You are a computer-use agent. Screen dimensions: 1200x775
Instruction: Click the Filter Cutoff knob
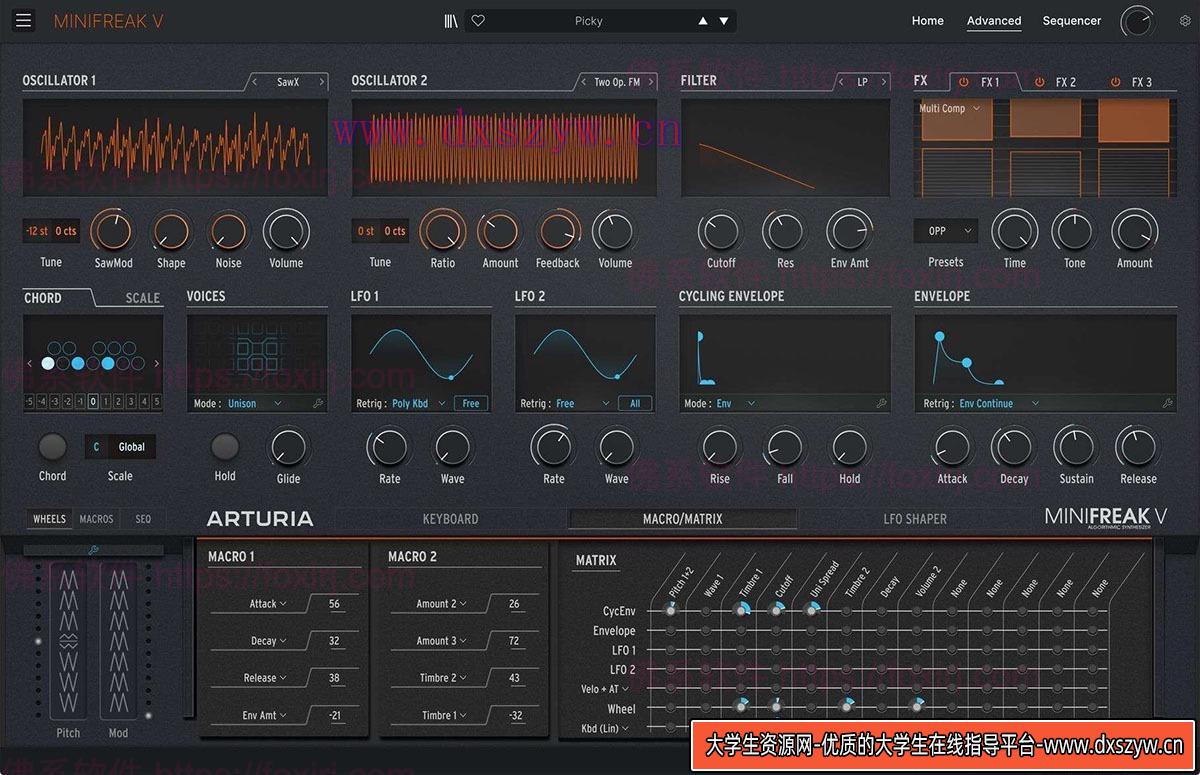click(721, 232)
